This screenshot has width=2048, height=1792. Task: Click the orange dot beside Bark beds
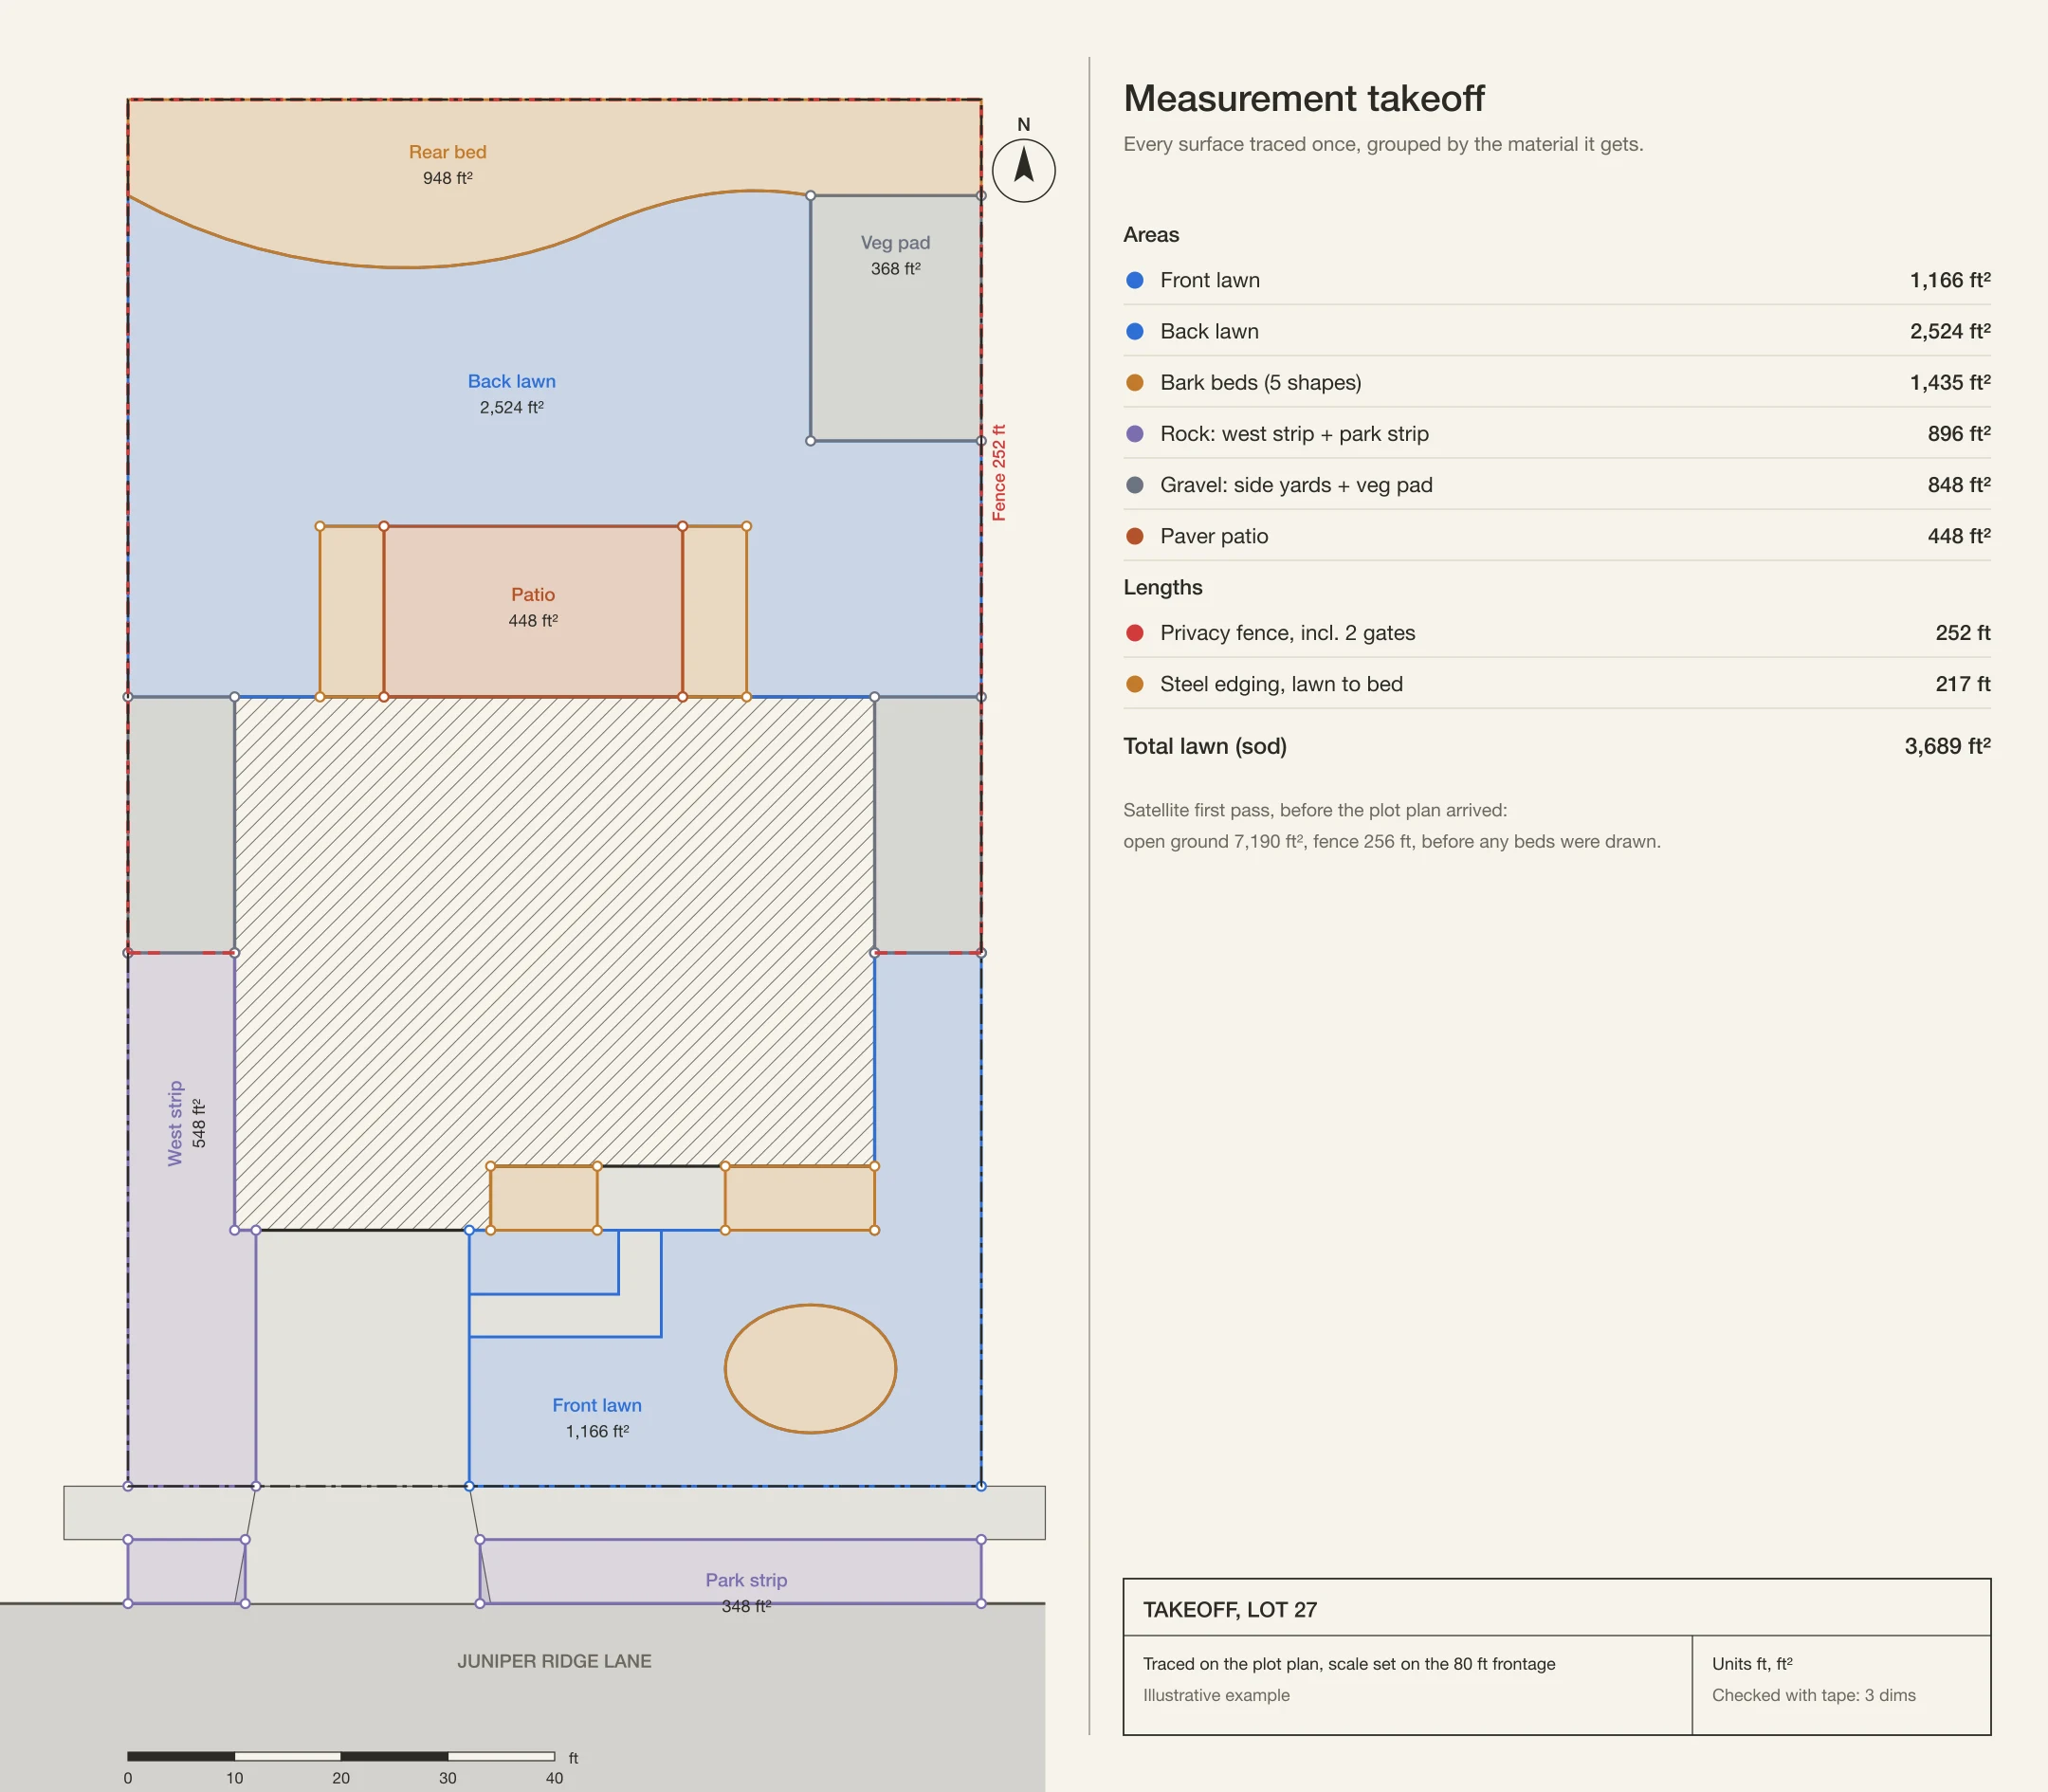[1134, 382]
